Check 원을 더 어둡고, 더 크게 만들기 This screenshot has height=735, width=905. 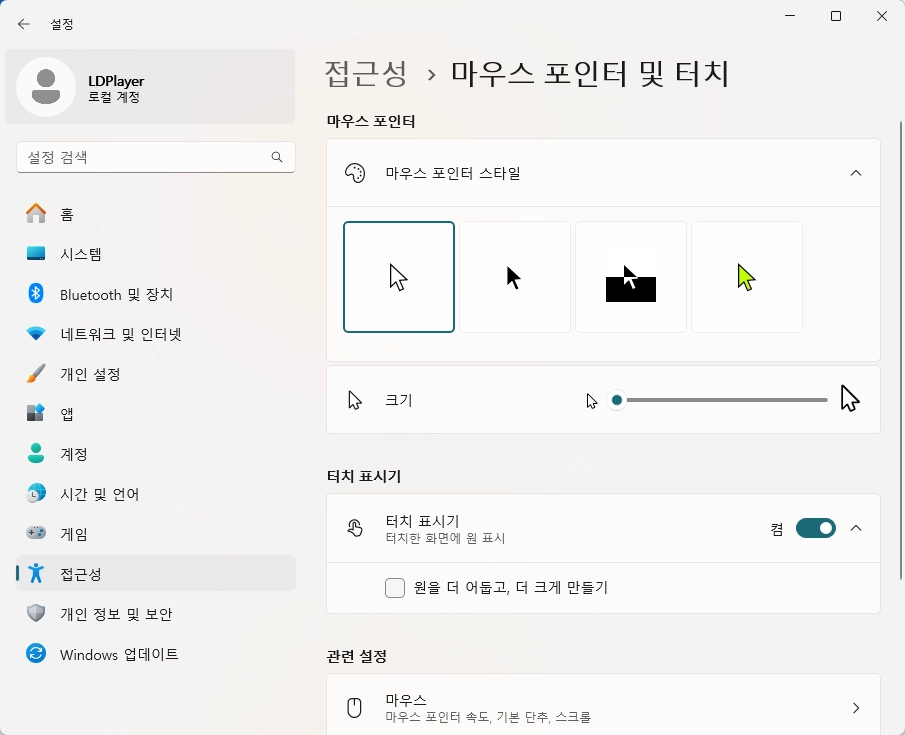395,588
